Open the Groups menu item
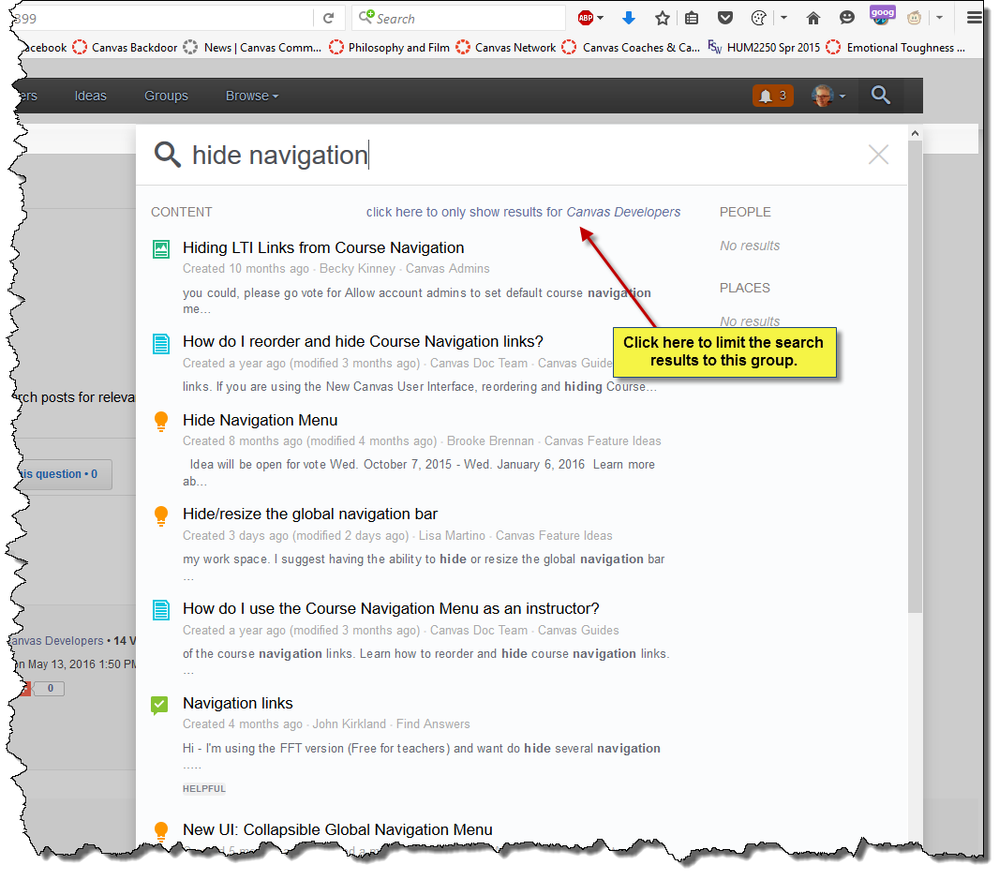The height and width of the screenshot is (880, 999). 166,96
